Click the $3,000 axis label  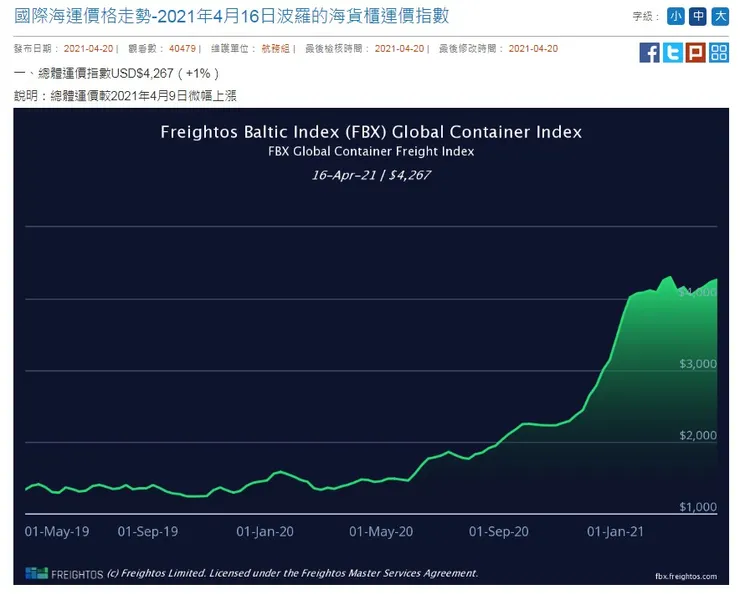tap(698, 364)
